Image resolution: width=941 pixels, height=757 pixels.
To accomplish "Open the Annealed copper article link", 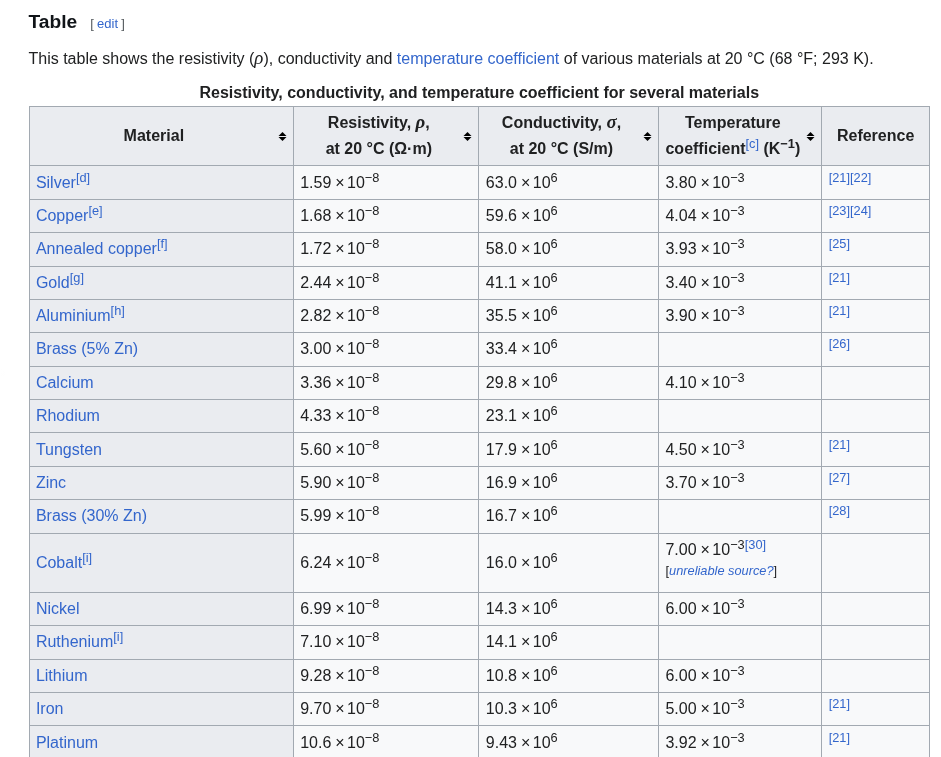I will pos(96,249).
